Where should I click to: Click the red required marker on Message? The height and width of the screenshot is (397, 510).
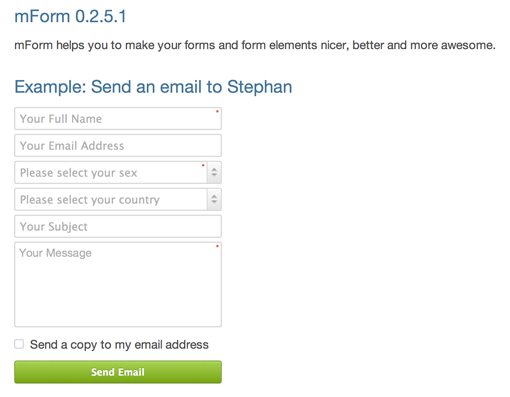217,246
